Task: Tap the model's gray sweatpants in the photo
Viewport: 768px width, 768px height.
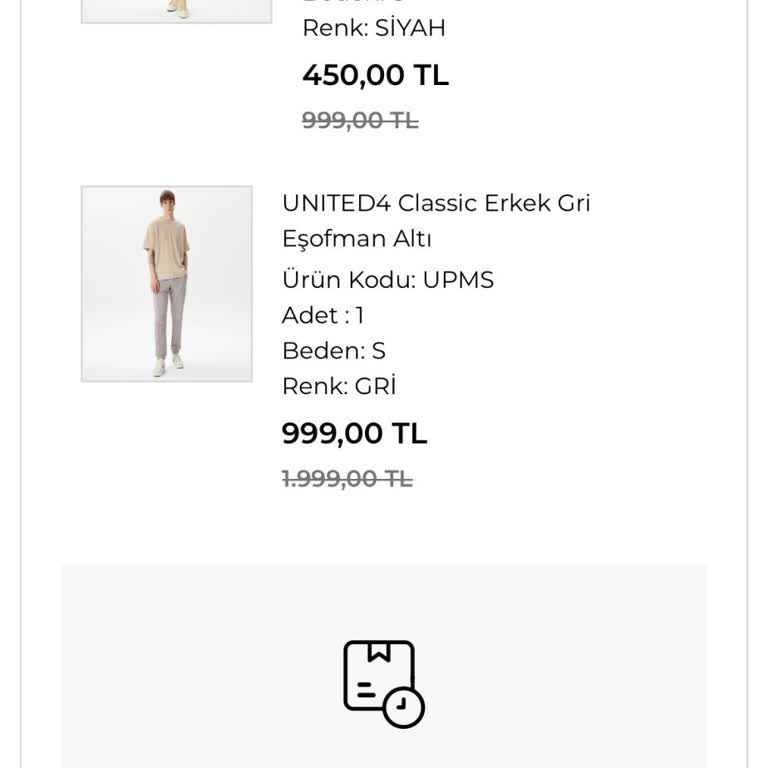Action: coord(170,315)
